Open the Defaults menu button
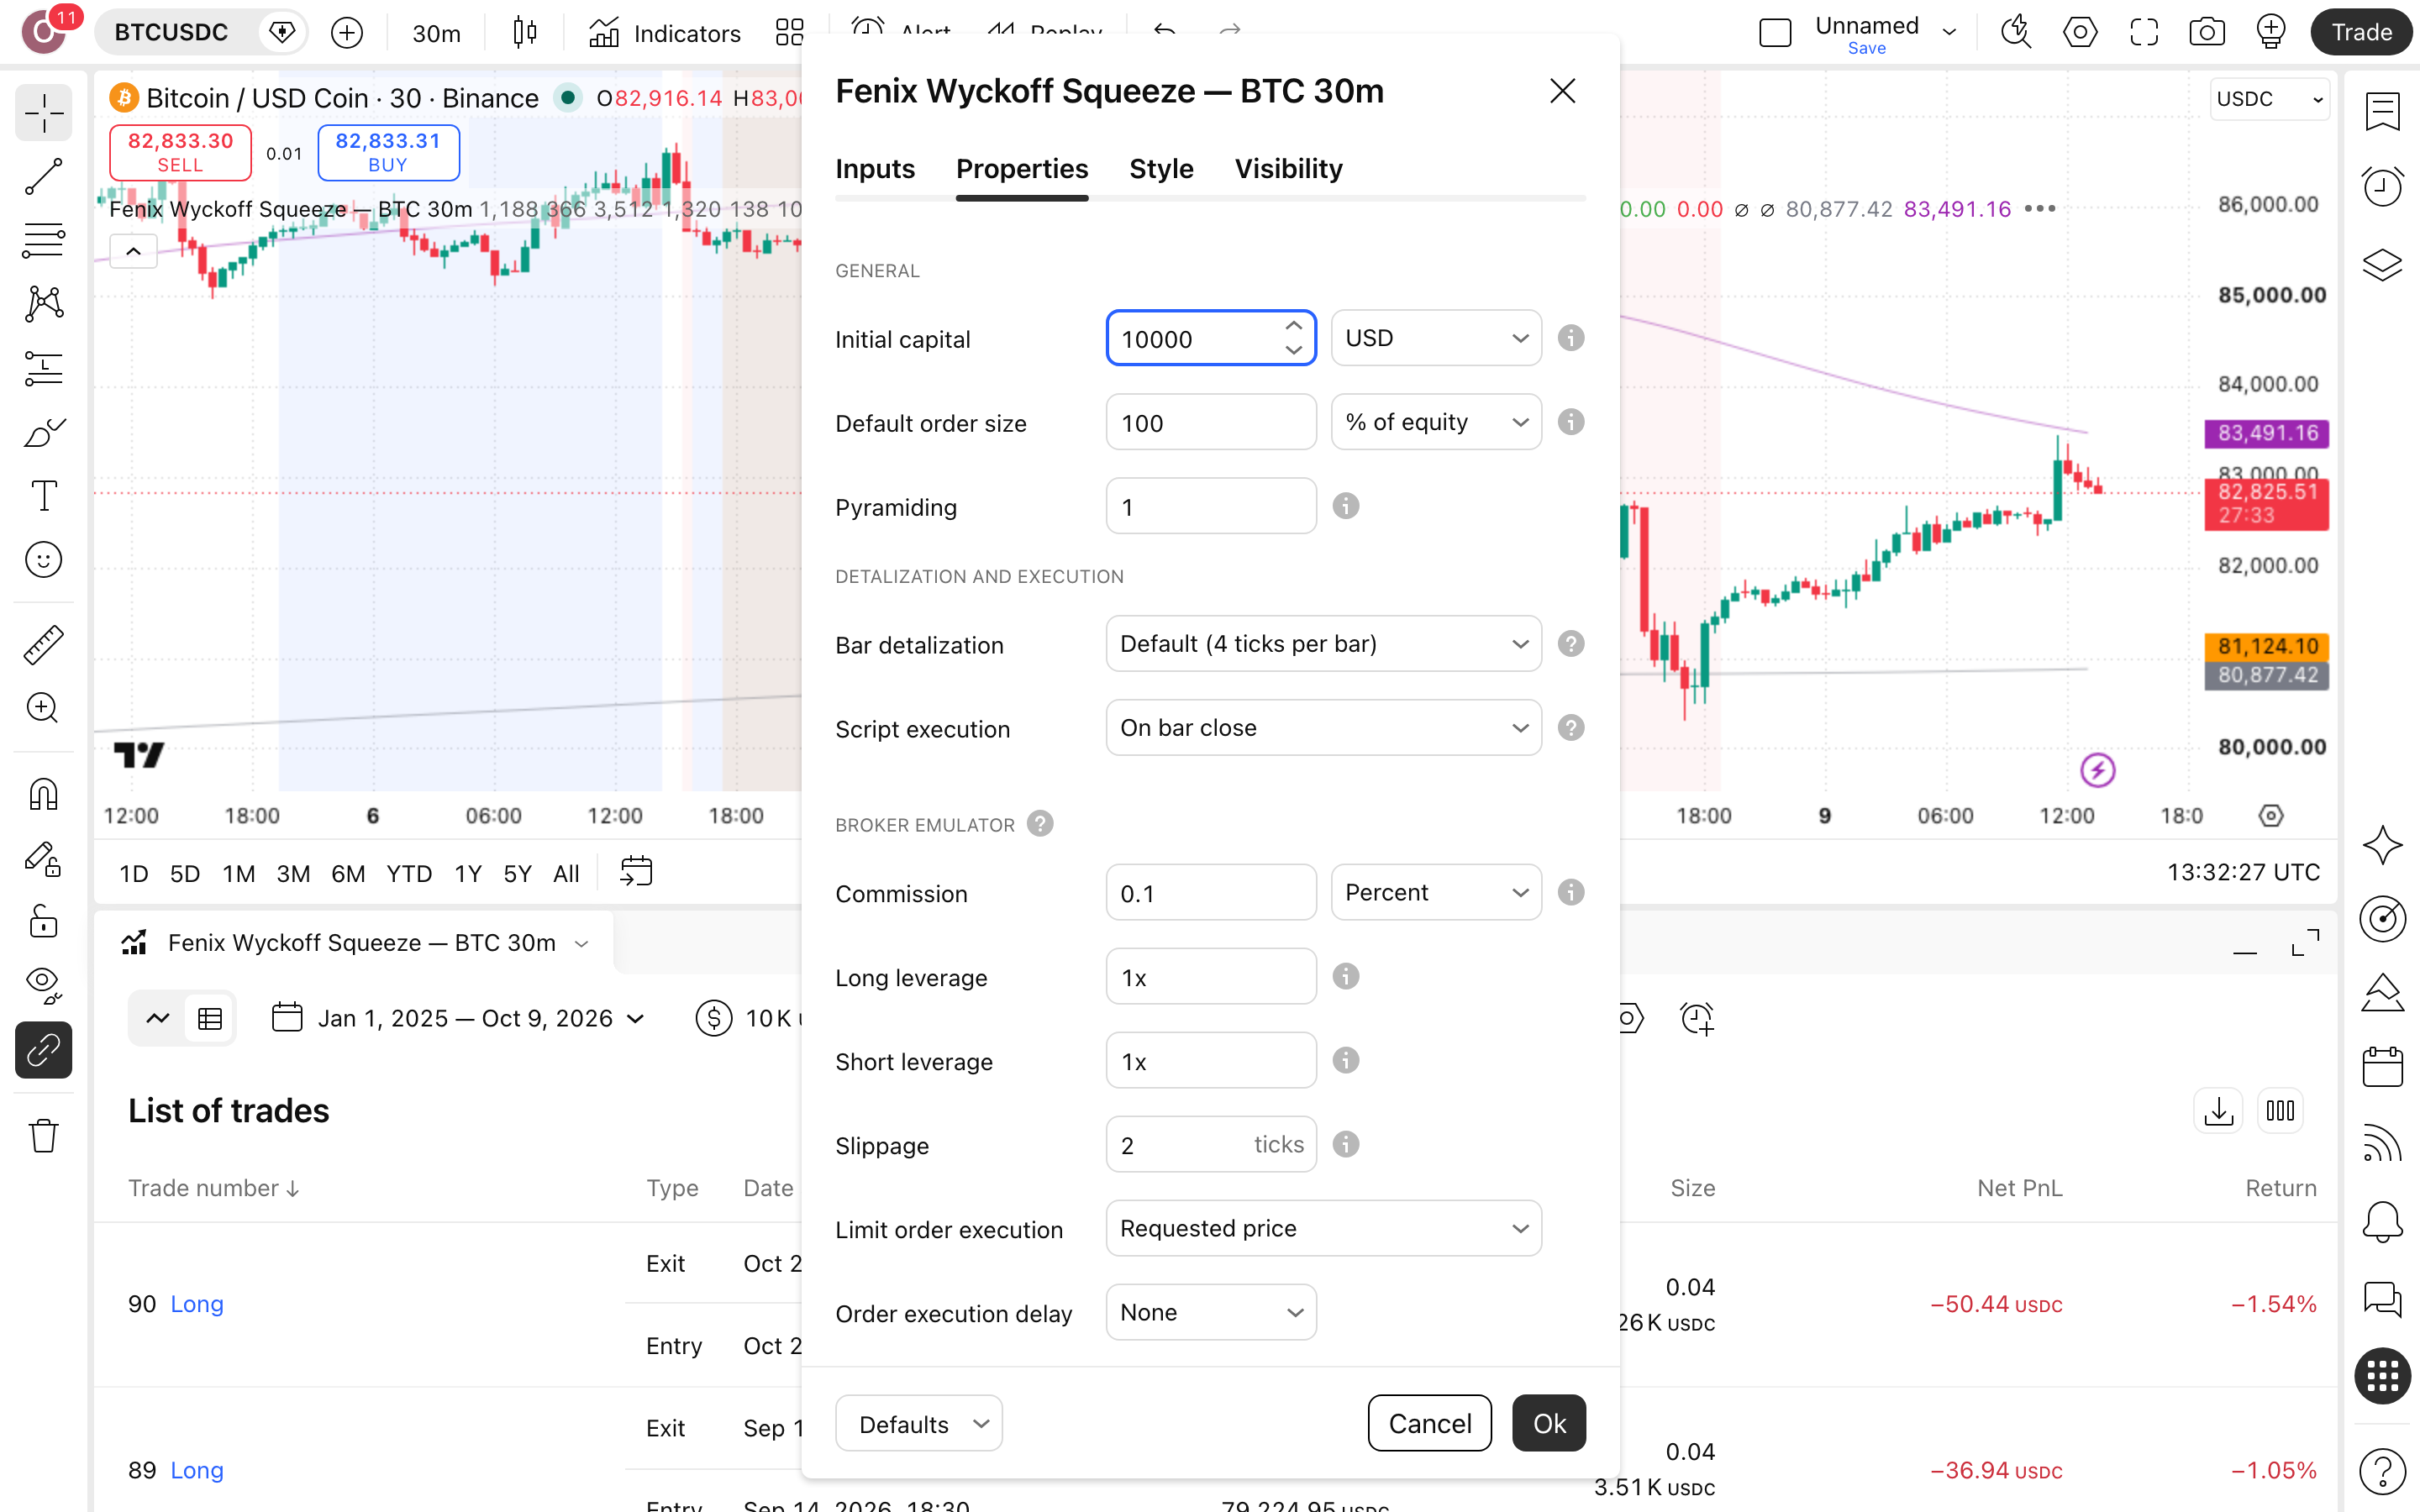Screen dimensions: 2420x1512 click(919, 1423)
